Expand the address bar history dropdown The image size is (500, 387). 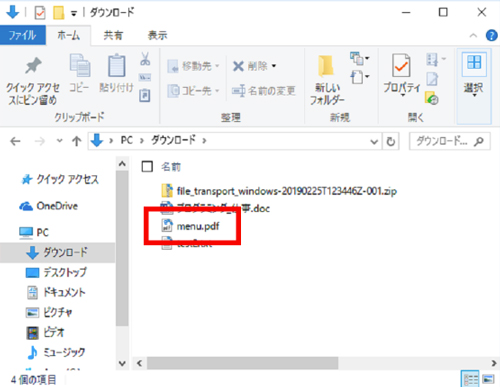[374, 142]
